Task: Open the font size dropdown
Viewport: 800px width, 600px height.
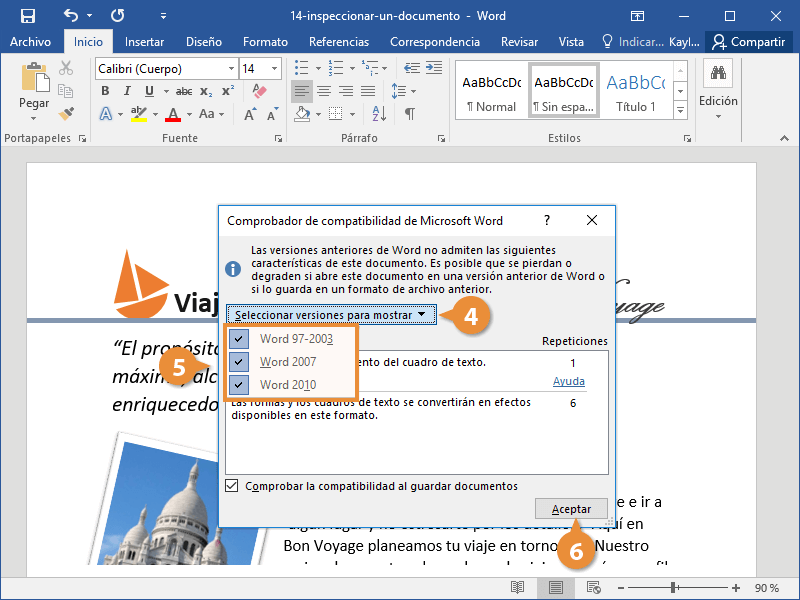Action: pos(274,68)
